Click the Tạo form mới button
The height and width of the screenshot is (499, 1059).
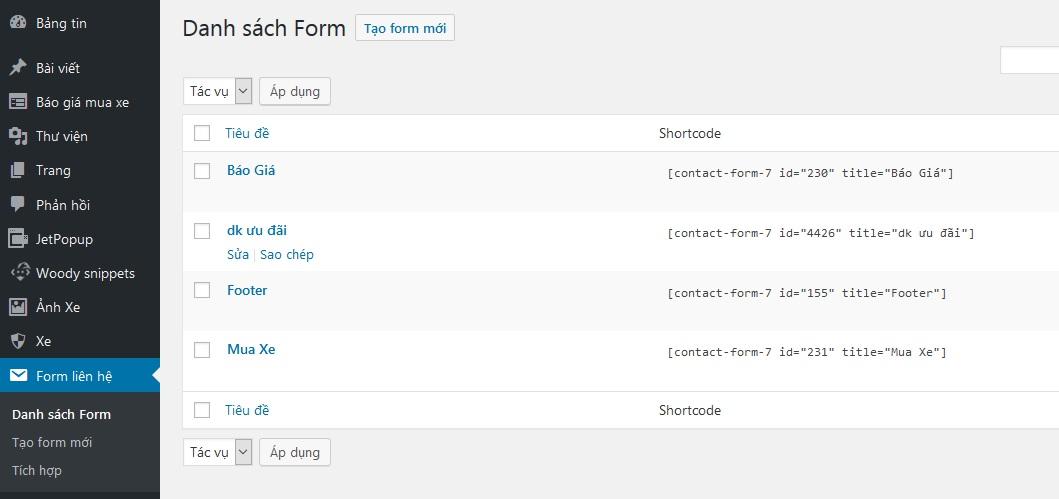point(405,28)
